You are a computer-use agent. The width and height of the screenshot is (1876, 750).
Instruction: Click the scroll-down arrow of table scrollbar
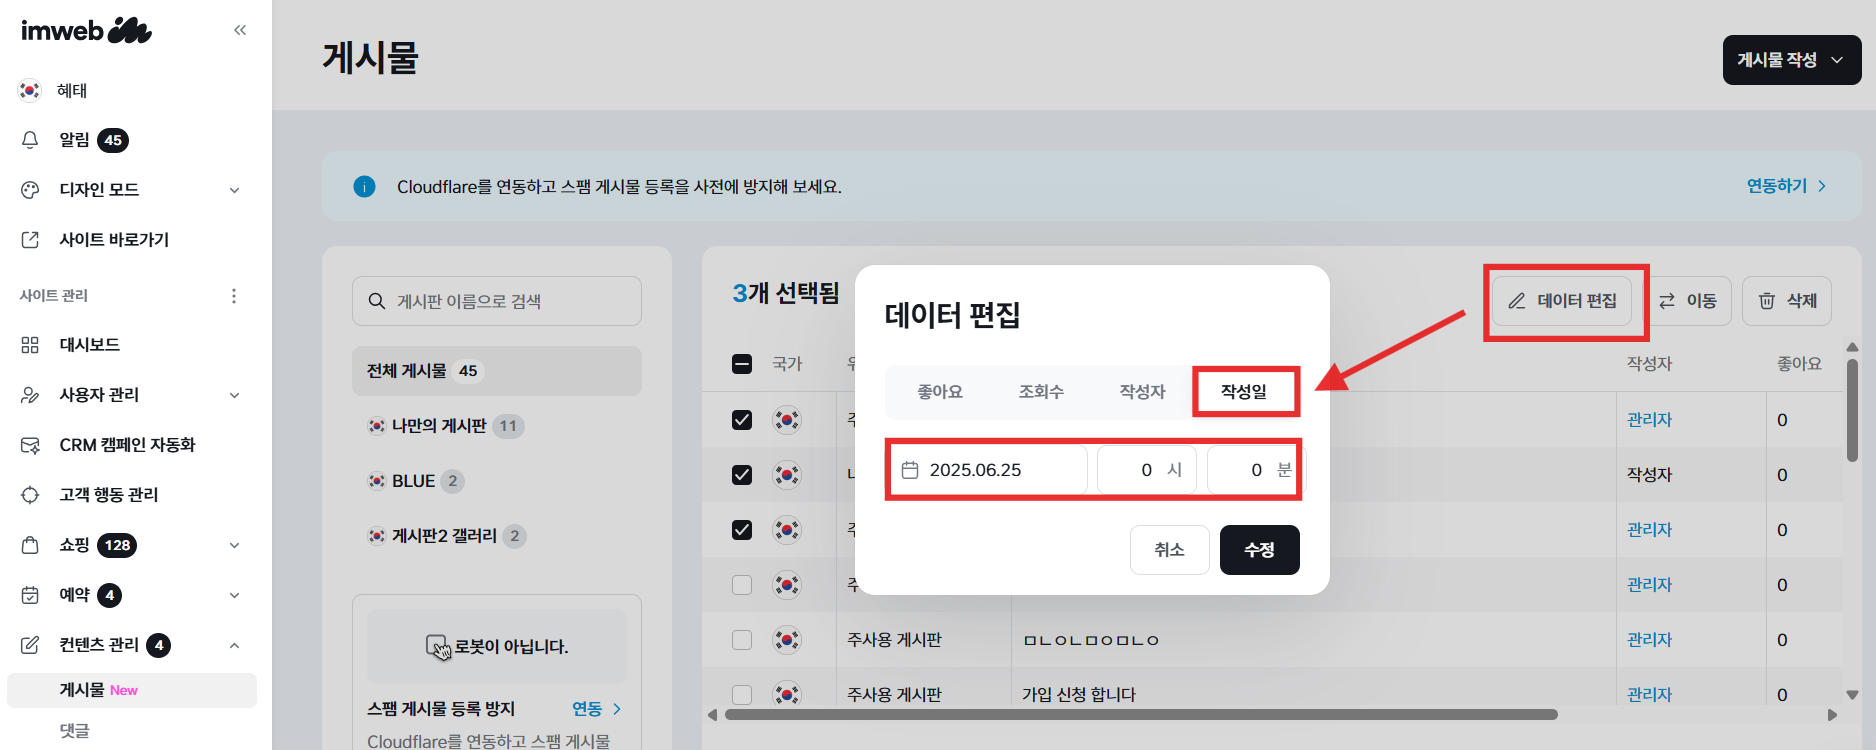[1852, 694]
